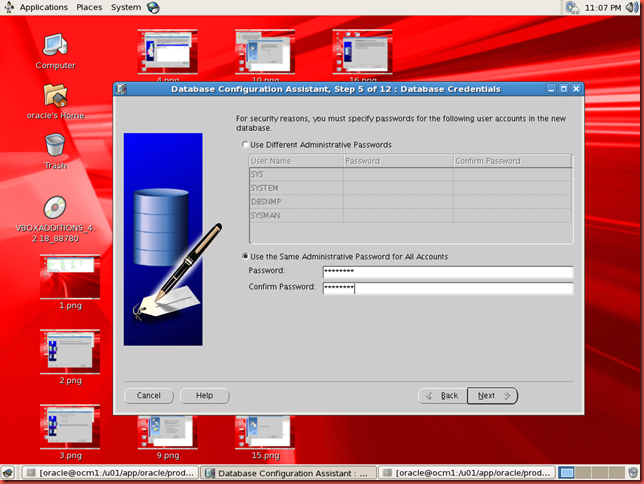
Task: Switch to the first workspace in the switcher
Action: (x=567, y=473)
